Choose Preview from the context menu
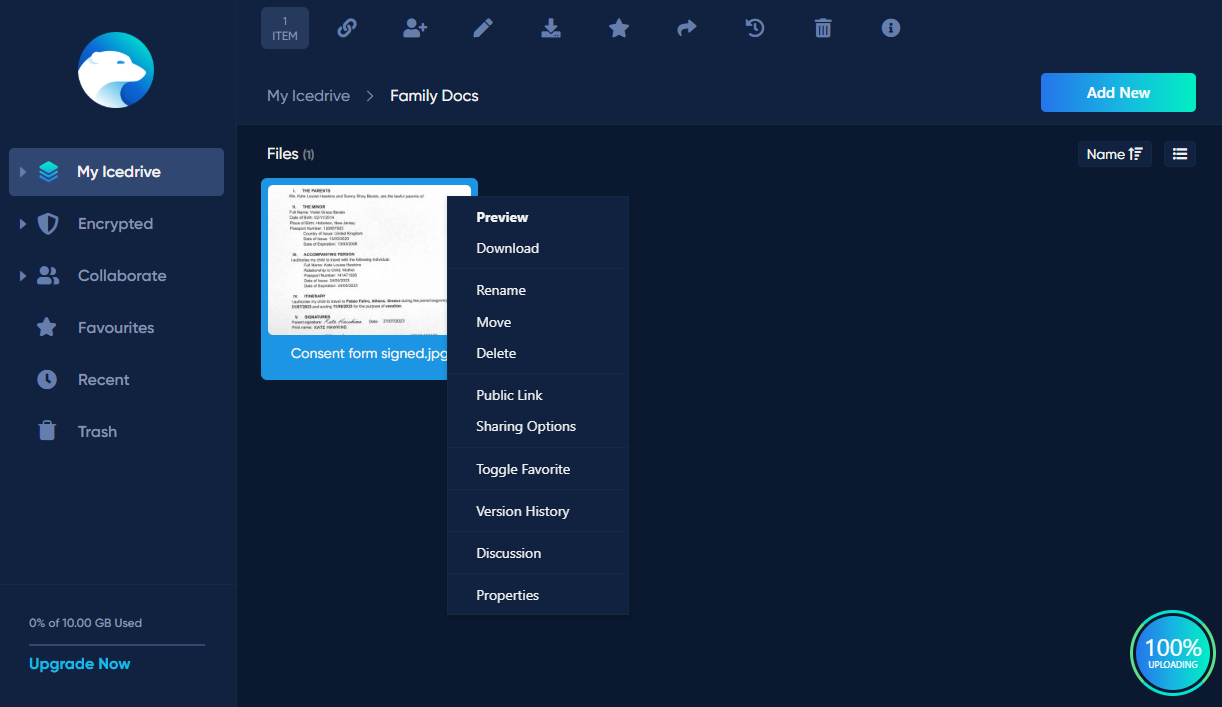1222x707 pixels. [x=502, y=217]
